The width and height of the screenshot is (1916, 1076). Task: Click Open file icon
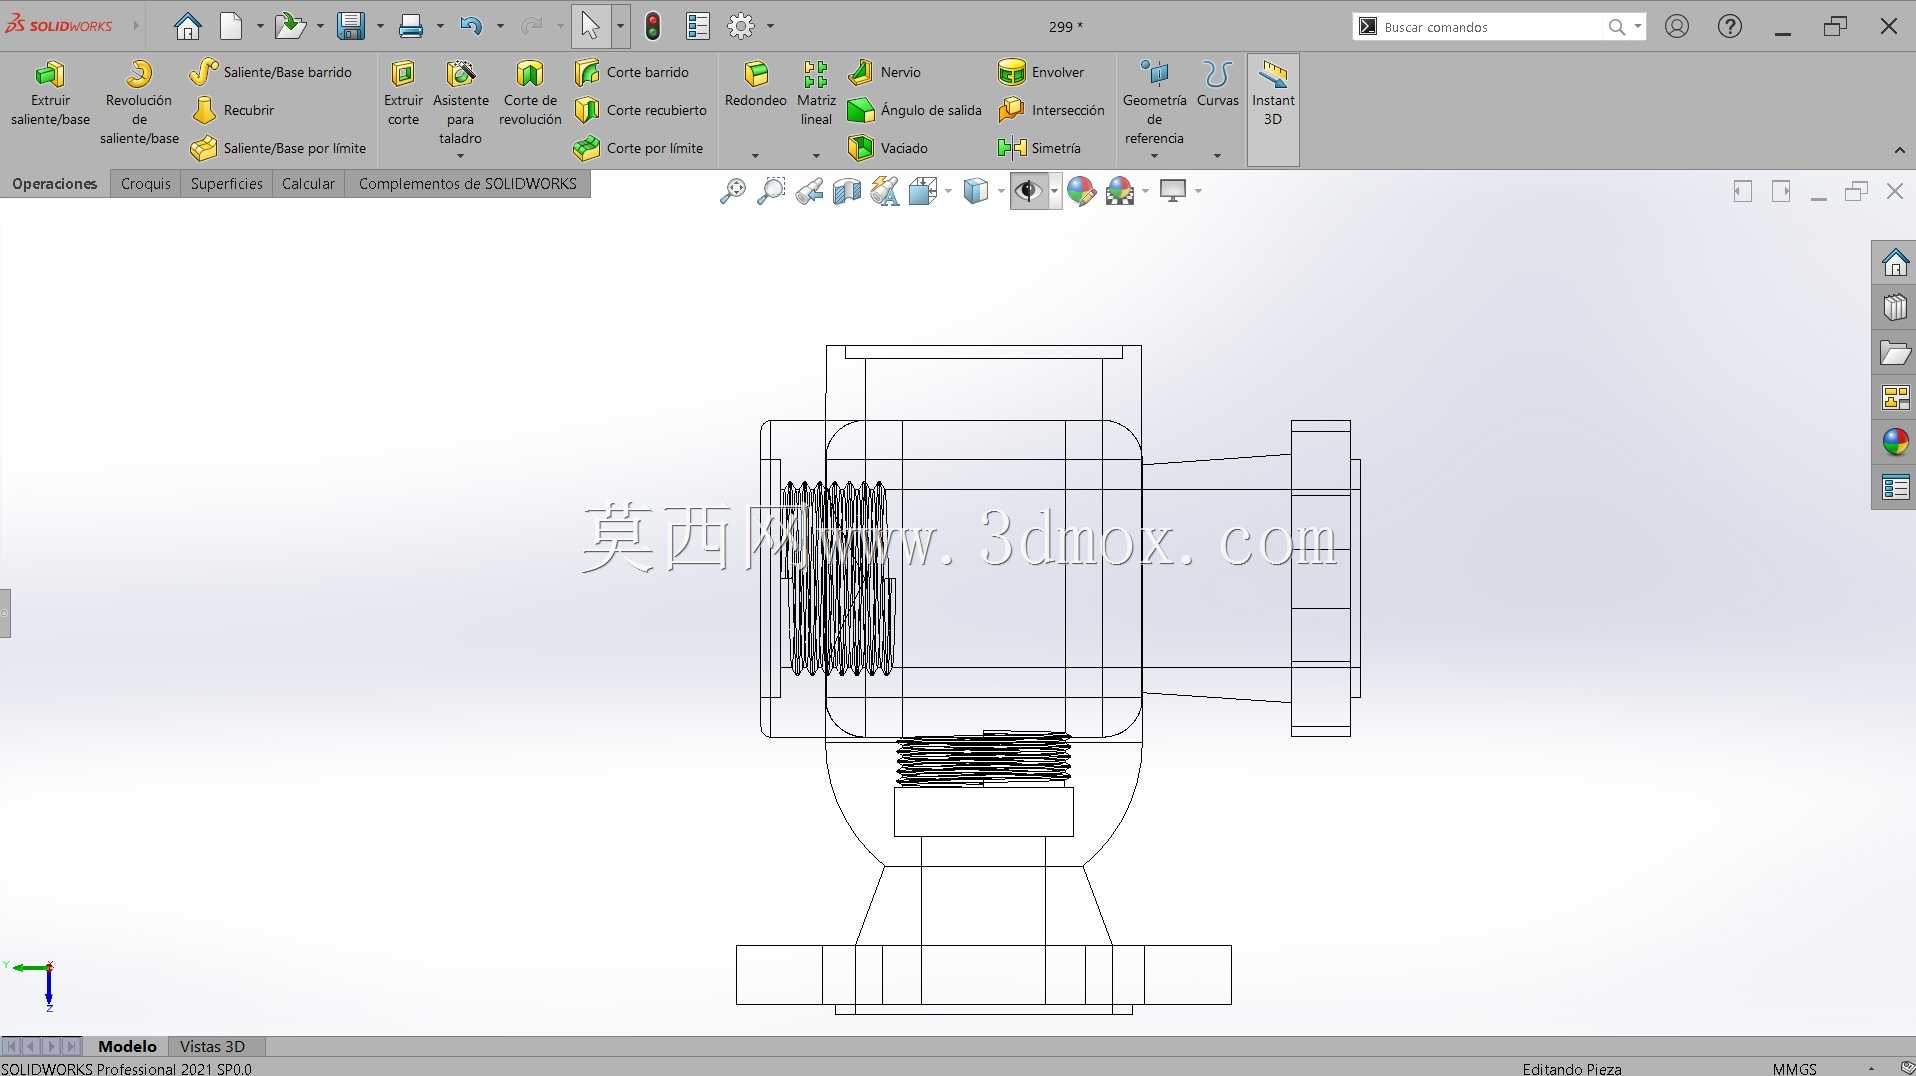point(290,27)
